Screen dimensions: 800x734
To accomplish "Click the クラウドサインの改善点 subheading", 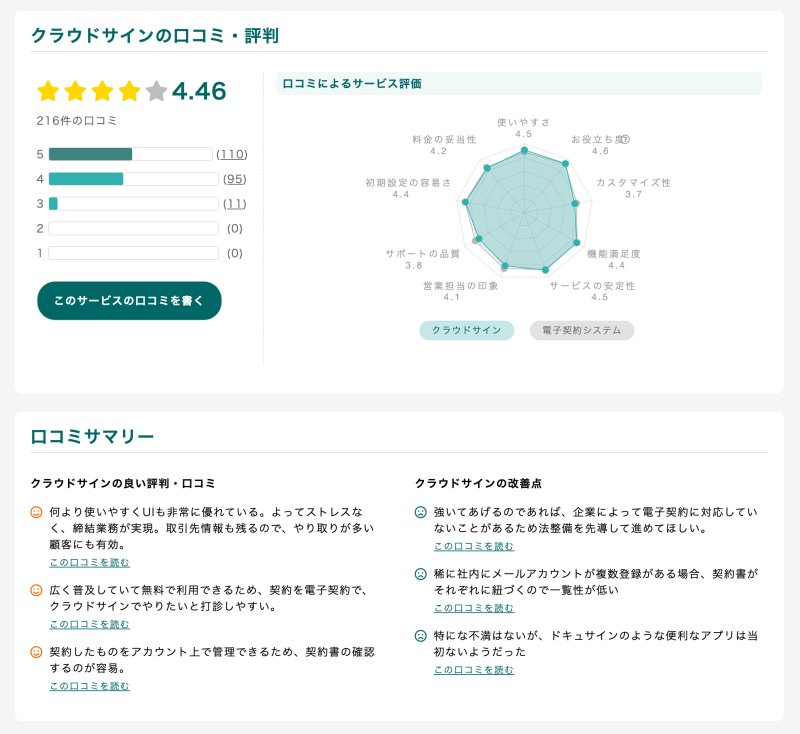I will (x=478, y=483).
